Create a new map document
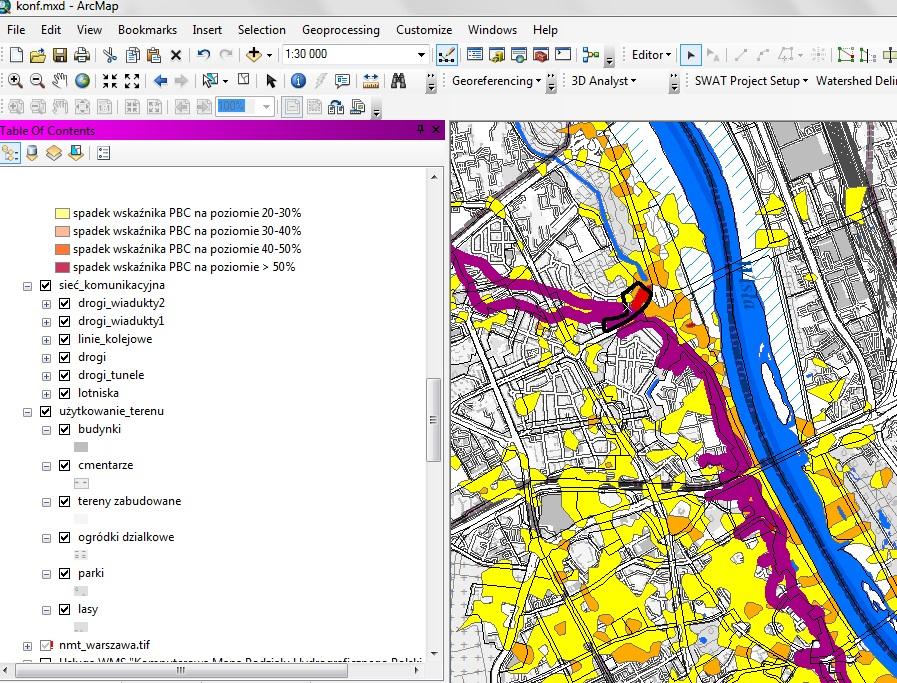The width and height of the screenshot is (897, 683). tap(17, 55)
